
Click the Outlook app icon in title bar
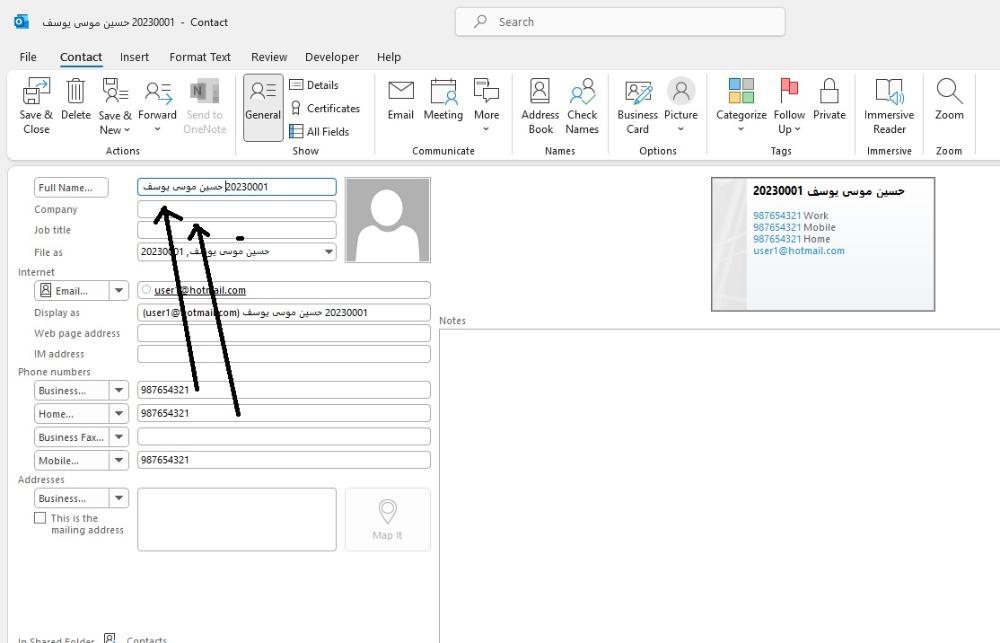pyautogui.click(x=21, y=22)
